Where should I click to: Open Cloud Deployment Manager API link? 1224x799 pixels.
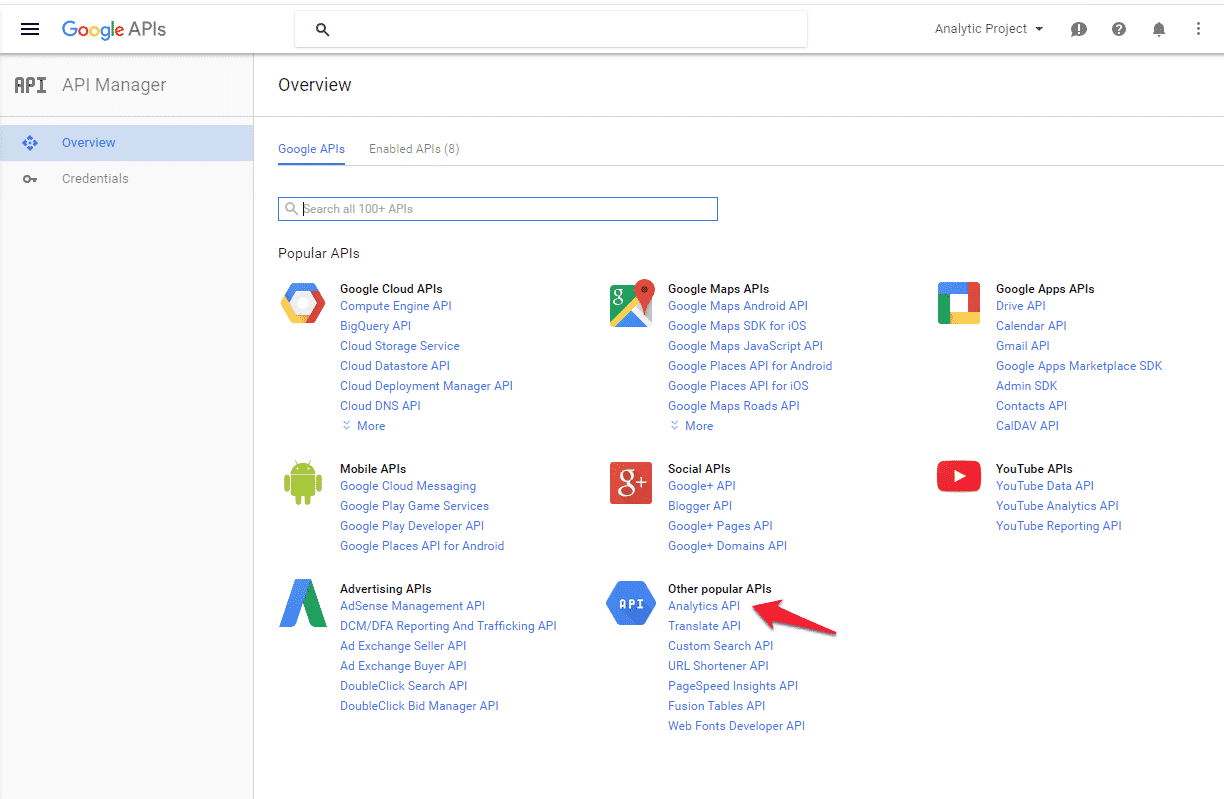click(x=426, y=386)
